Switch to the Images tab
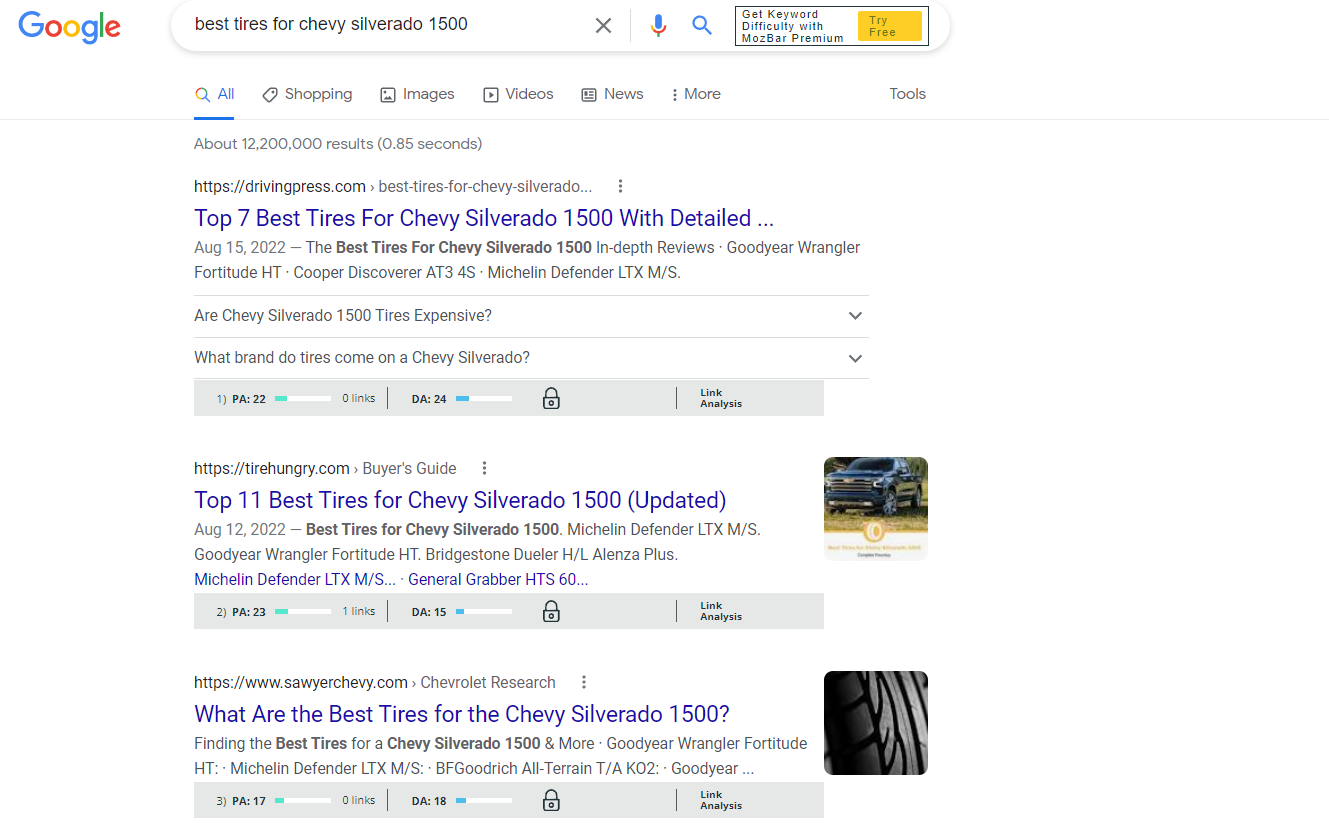This screenshot has width=1329, height=838. click(417, 94)
